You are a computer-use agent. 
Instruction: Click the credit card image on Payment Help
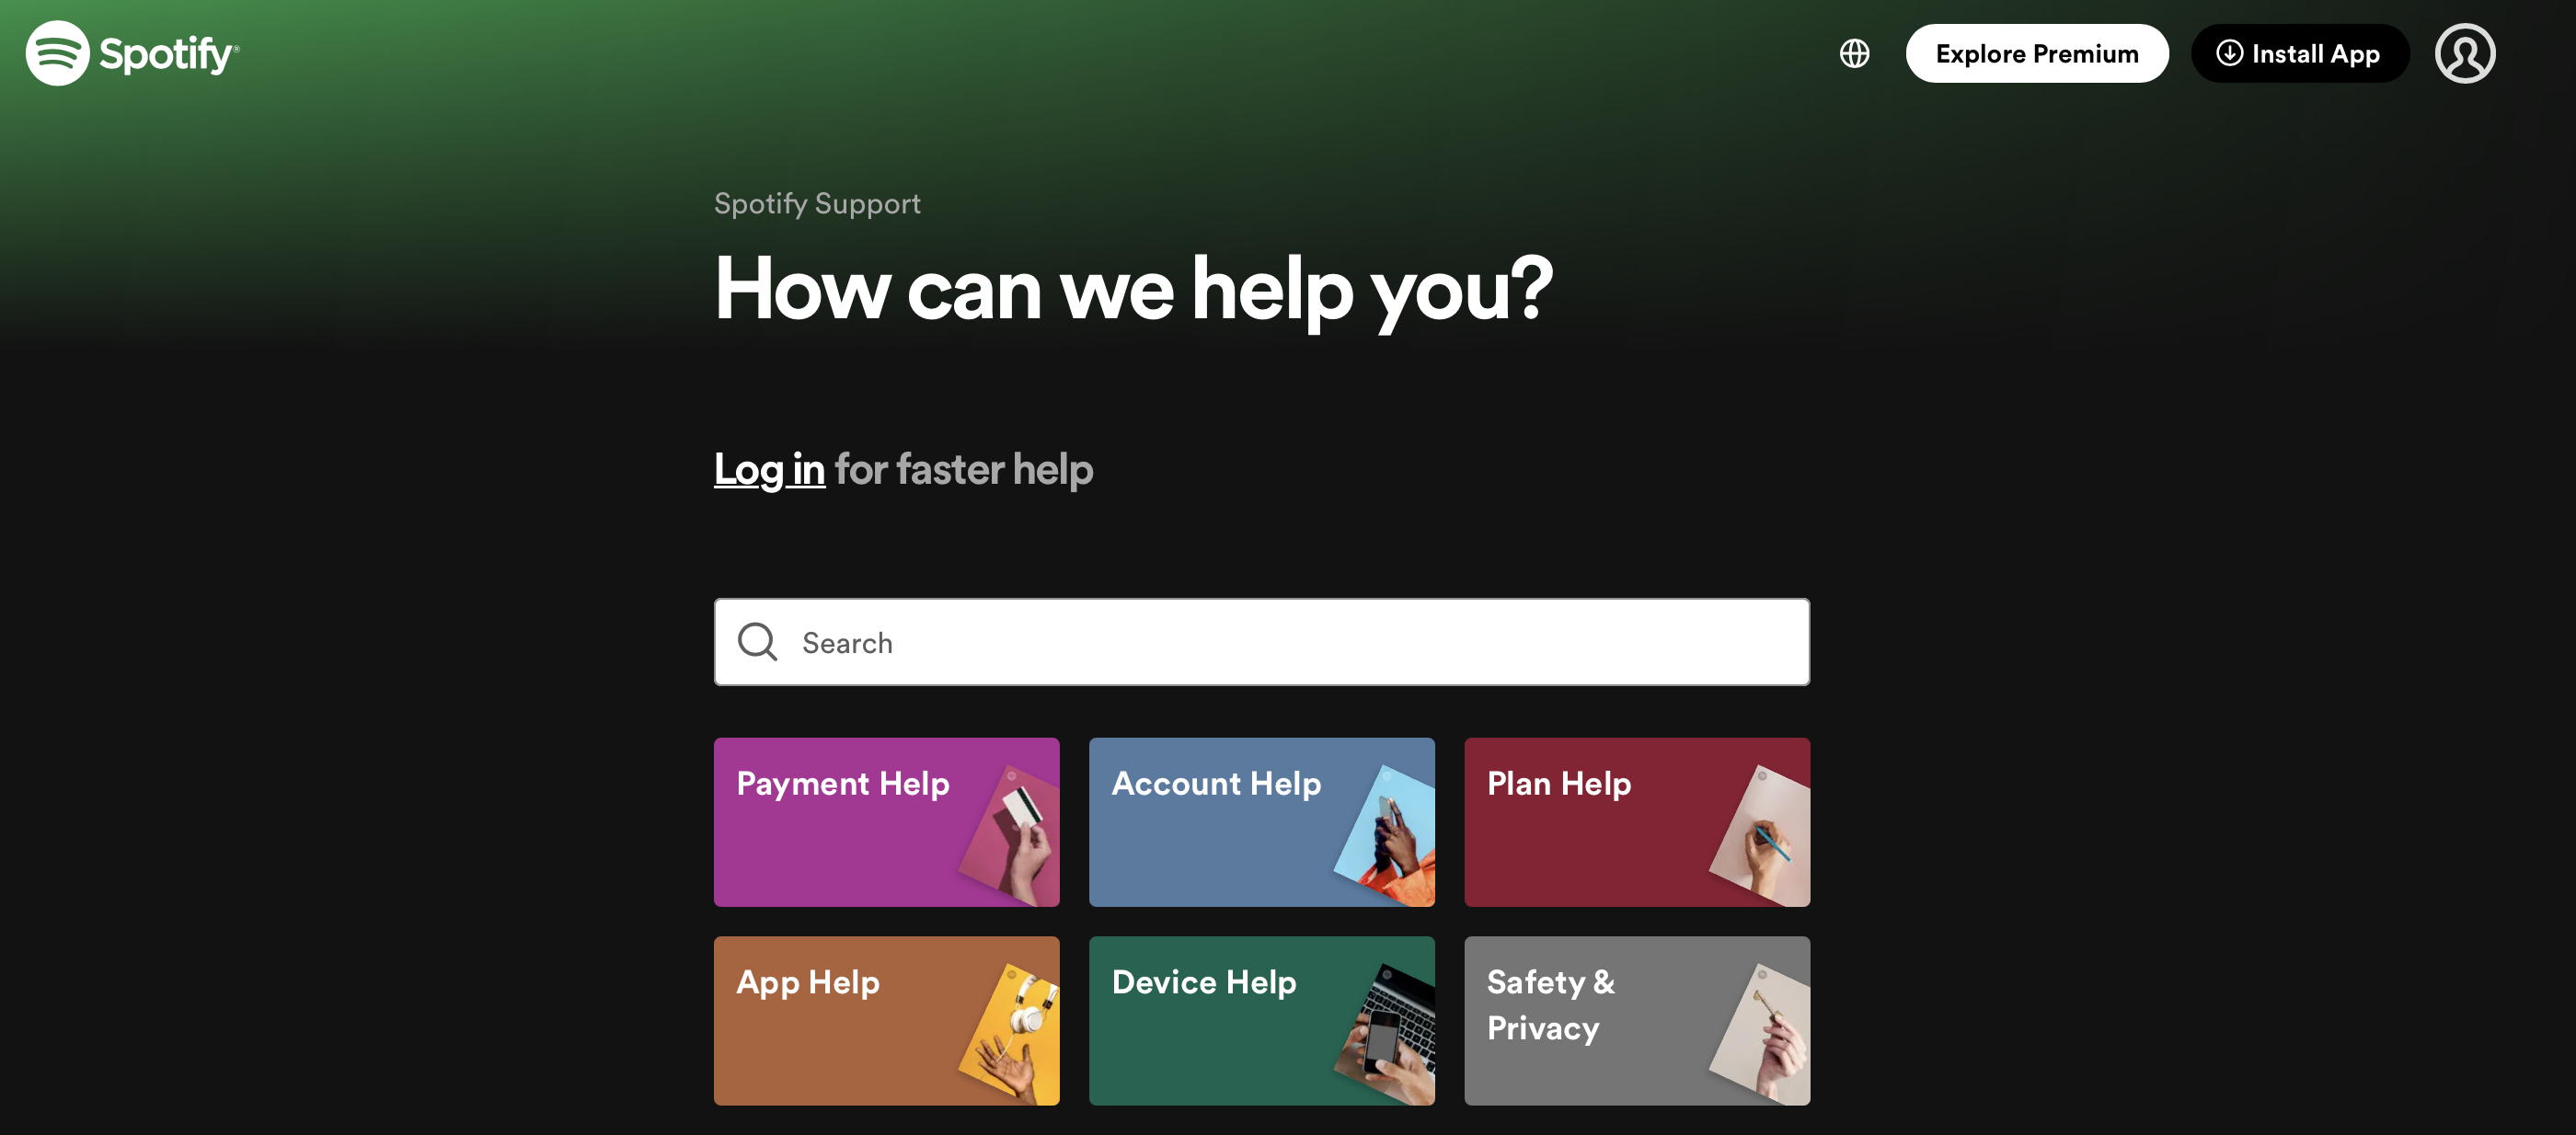(x=1010, y=835)
